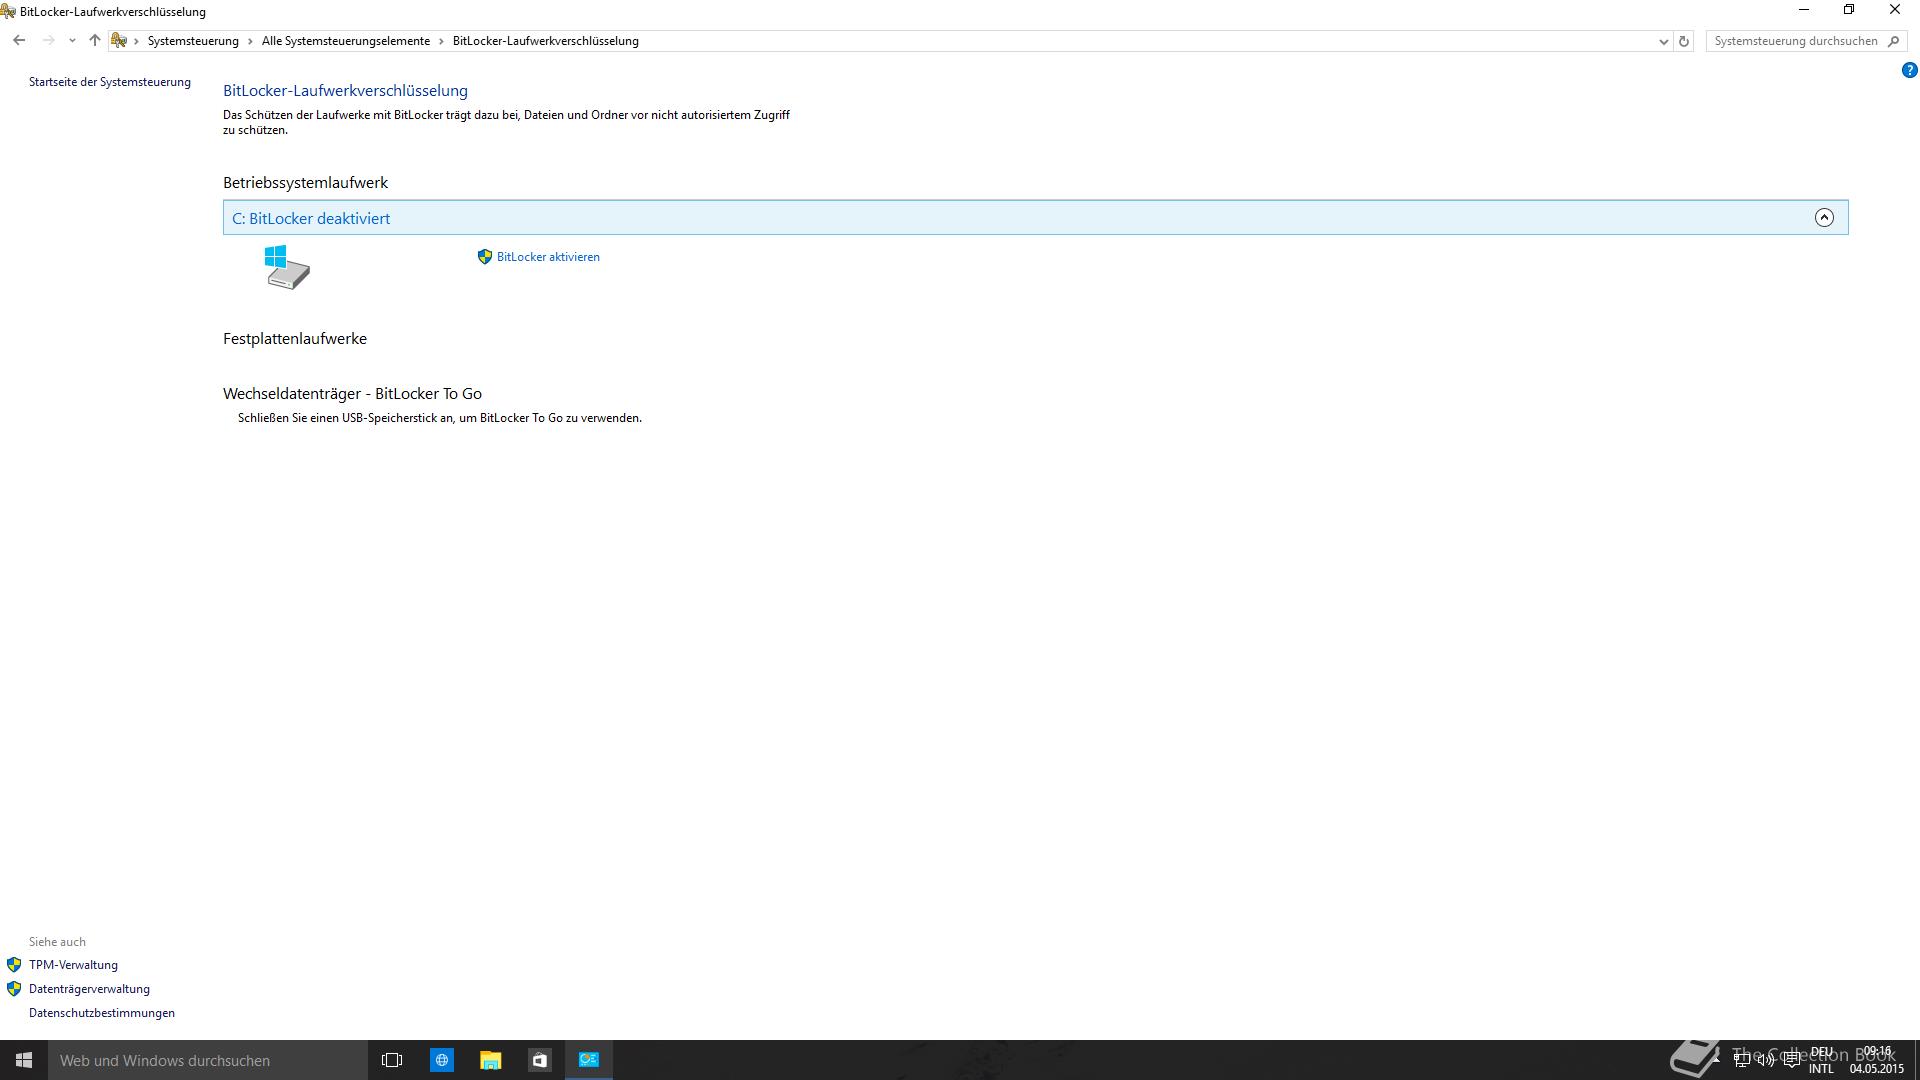Open the volume speaker tray icon
The height and width of the screenshot is (1080, 1920).
click(x=1766, y=1060)
